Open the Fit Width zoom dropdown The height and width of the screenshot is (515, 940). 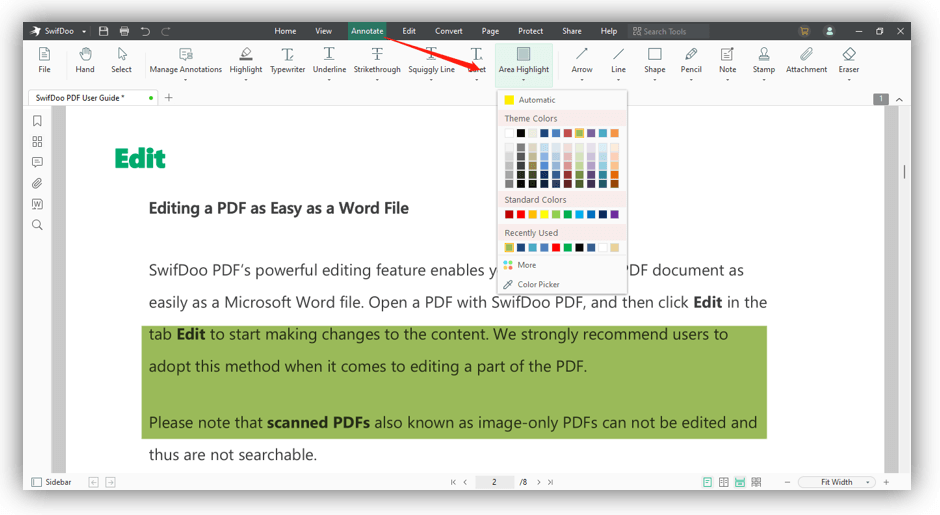837,482
